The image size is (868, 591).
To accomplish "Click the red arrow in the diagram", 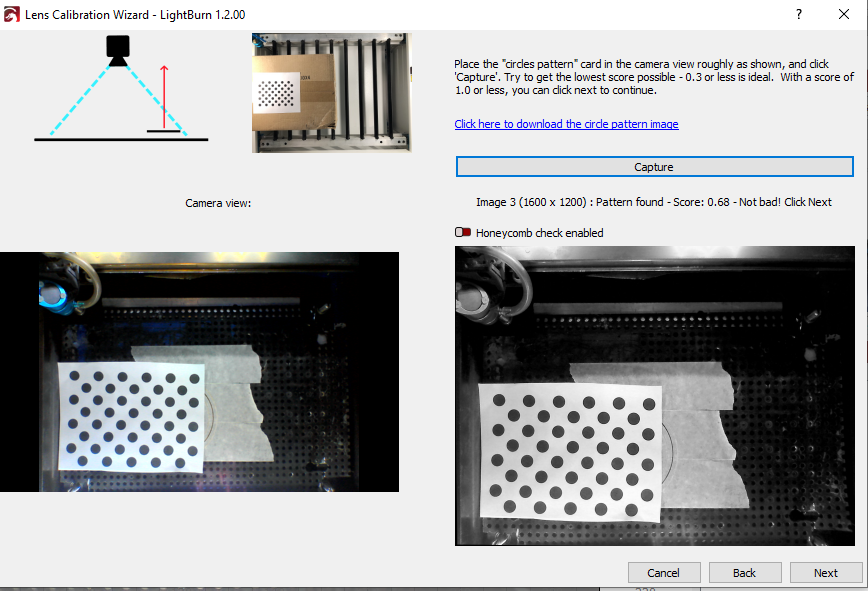I will pyautogui.click(x=164, y=97).
